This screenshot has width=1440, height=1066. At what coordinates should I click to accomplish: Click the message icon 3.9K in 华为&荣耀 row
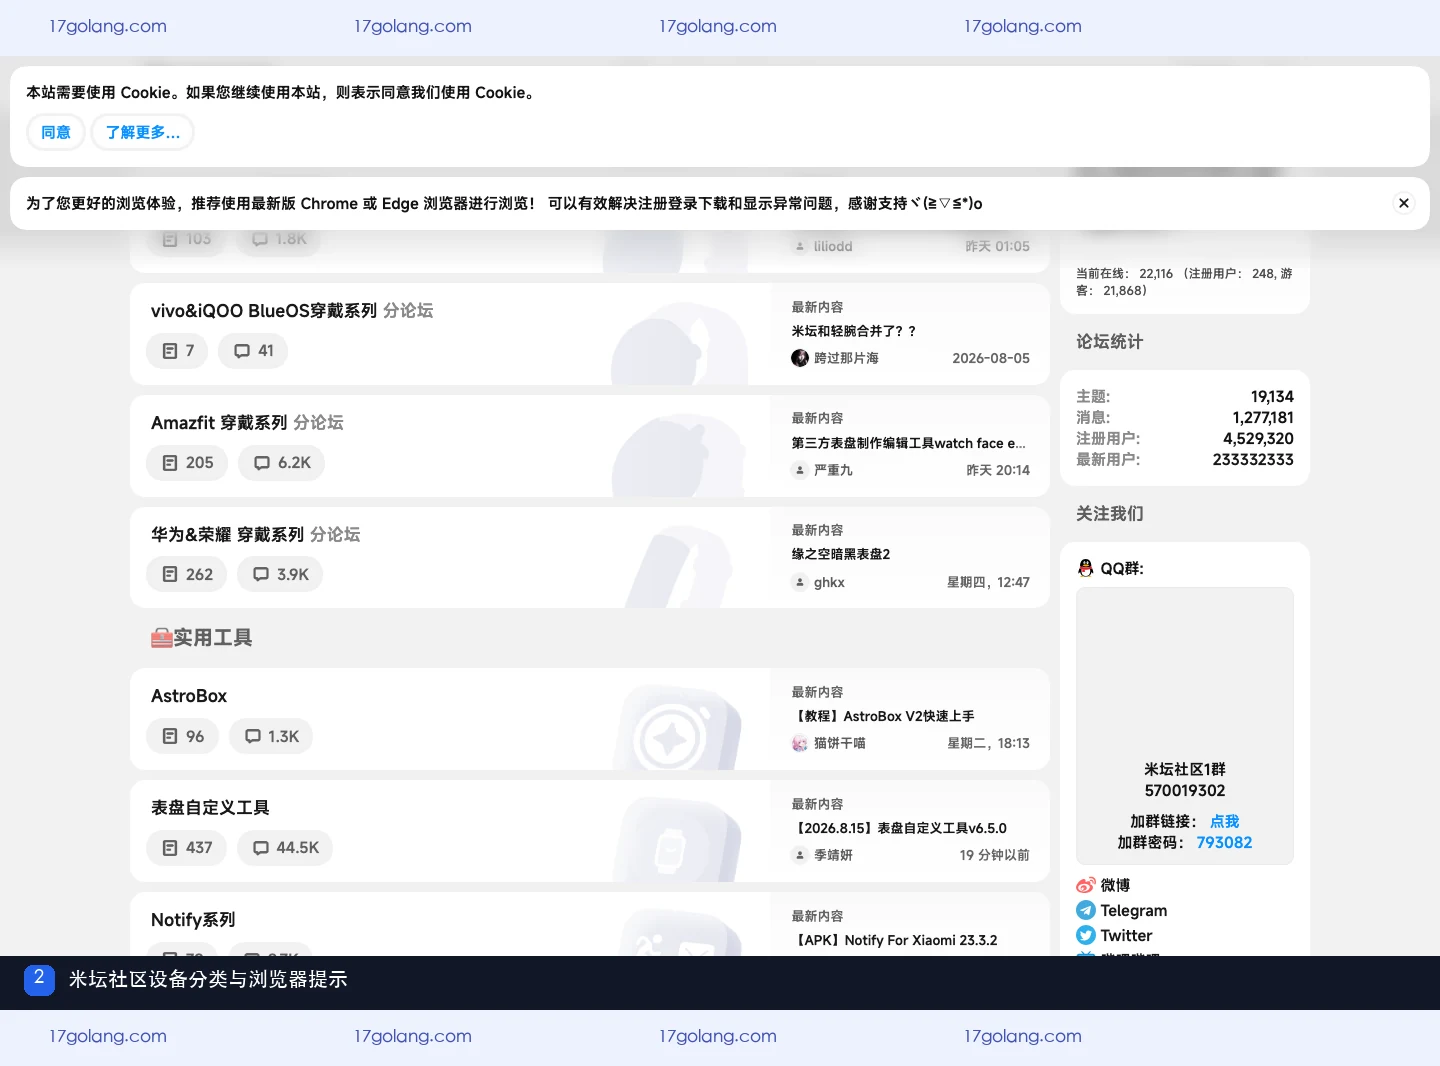[261, 575]
